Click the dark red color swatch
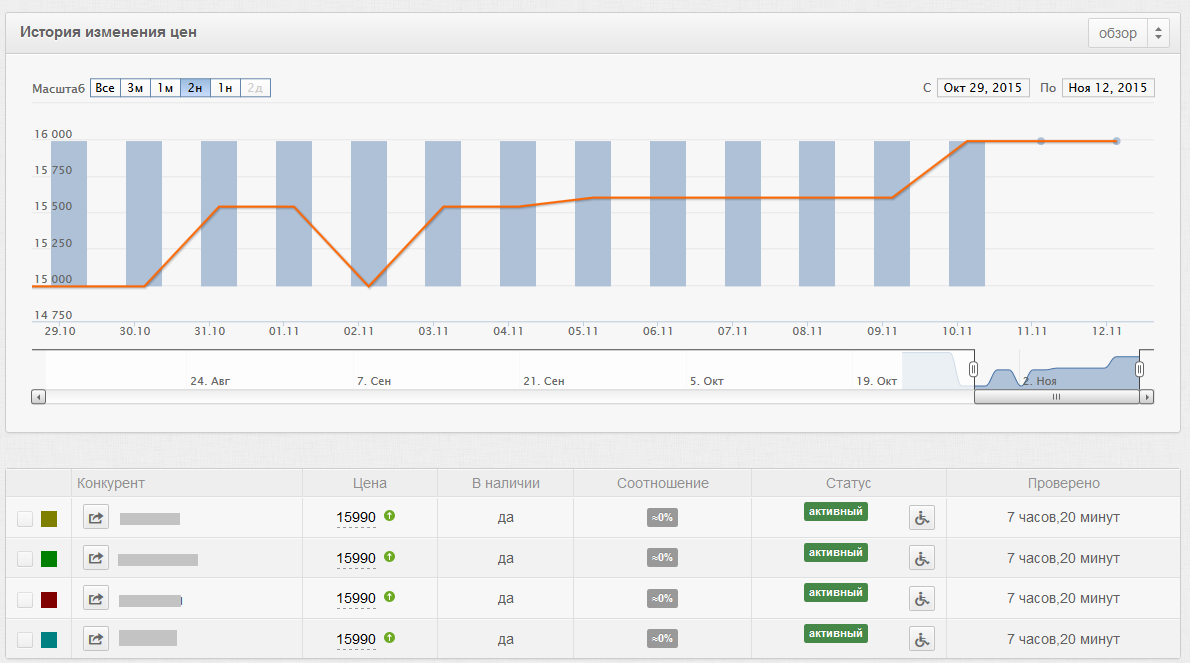 pyautogui.click(x=49, y=599)
